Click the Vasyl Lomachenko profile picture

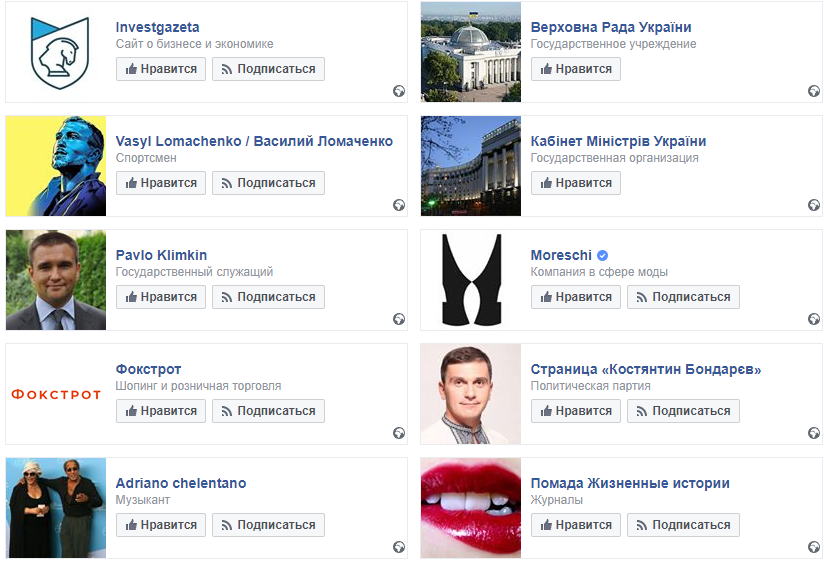tap(56, 166)
